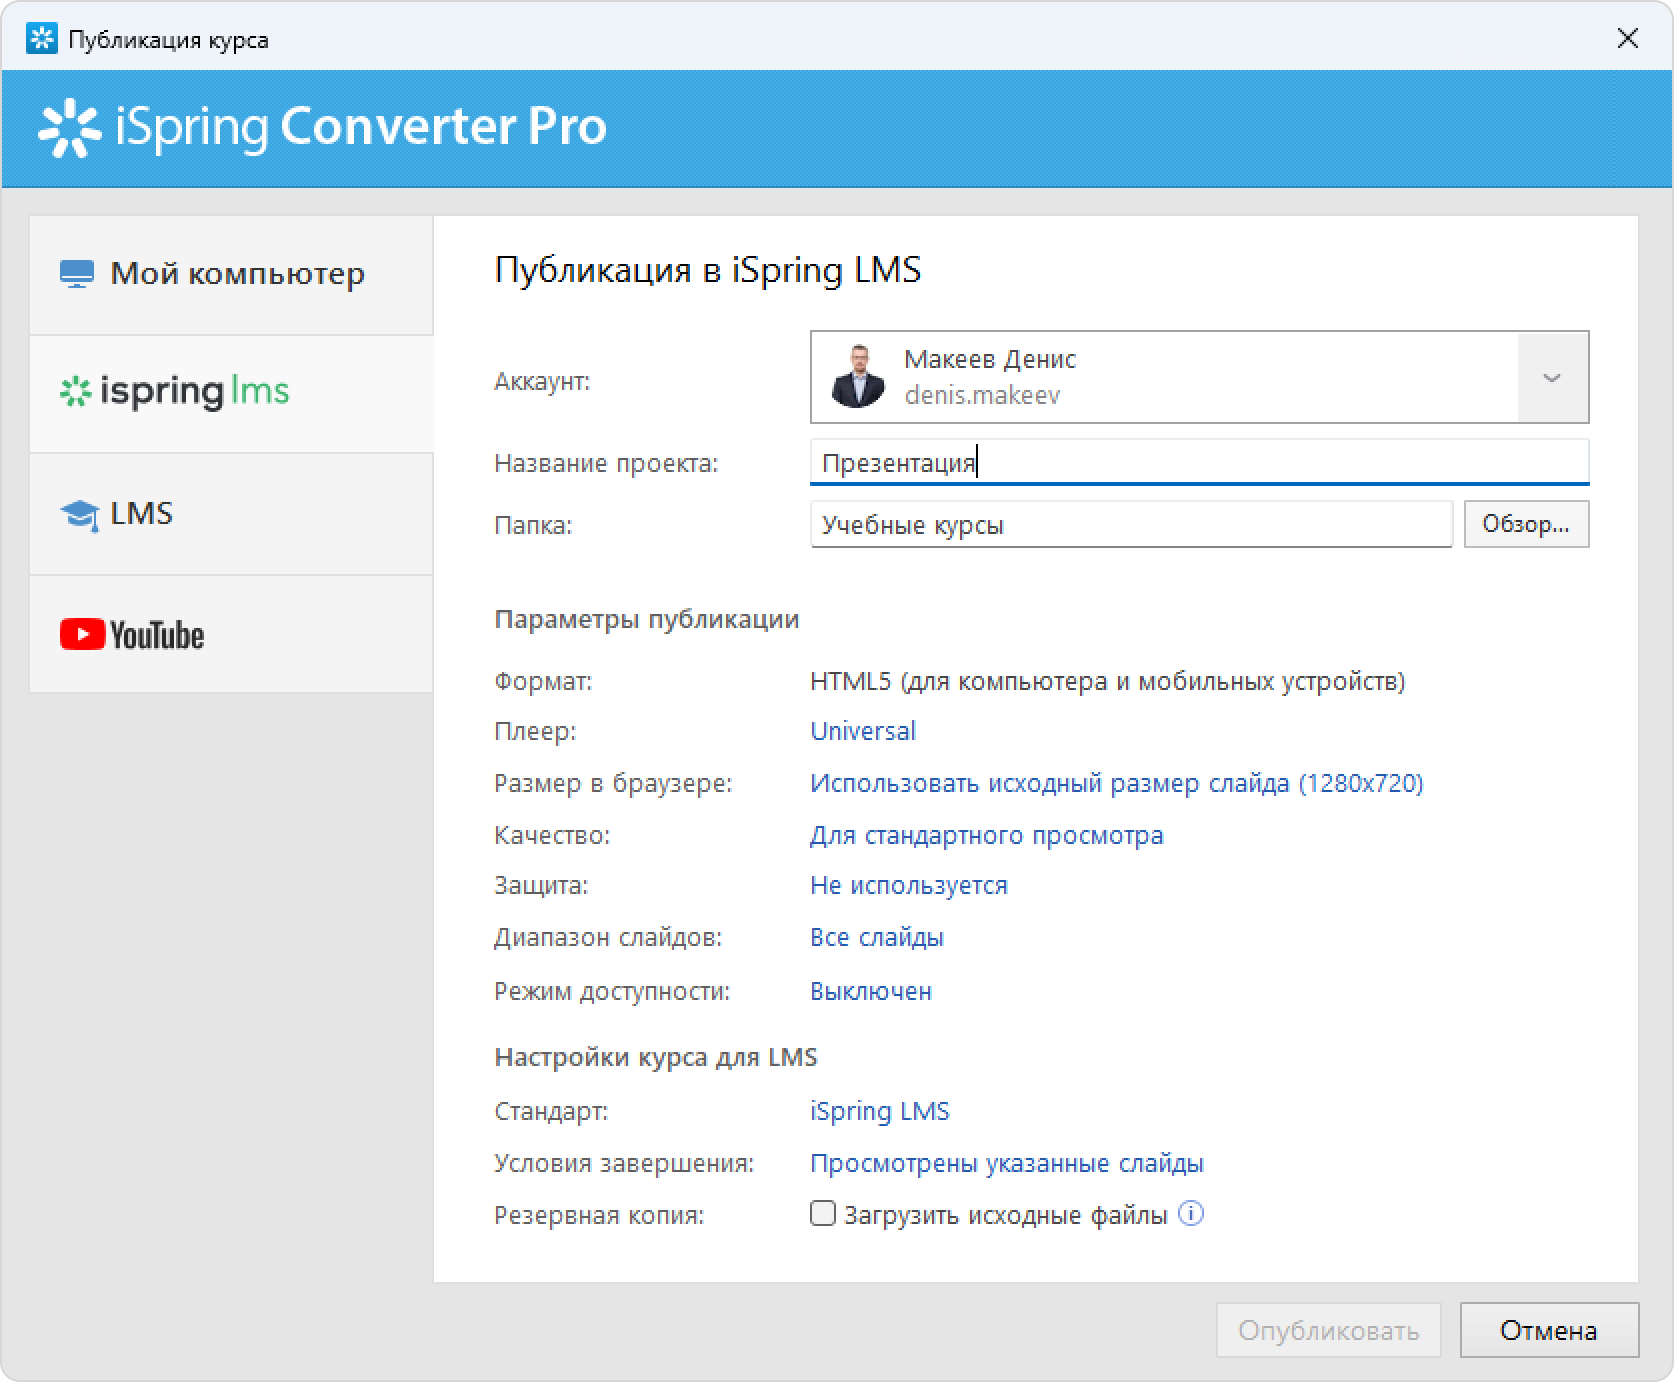The height and width of the screenshot is (1382, 1674).
Task: Click the Размер в браузере: label
Action: click(613, 783)
